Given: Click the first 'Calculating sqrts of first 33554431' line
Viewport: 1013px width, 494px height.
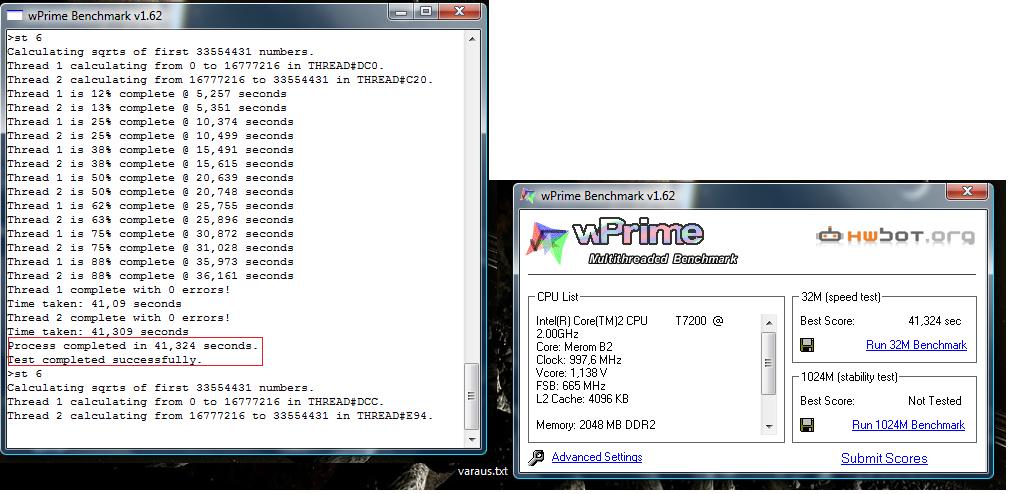Looking at the screenshot, I should (161, 52).
